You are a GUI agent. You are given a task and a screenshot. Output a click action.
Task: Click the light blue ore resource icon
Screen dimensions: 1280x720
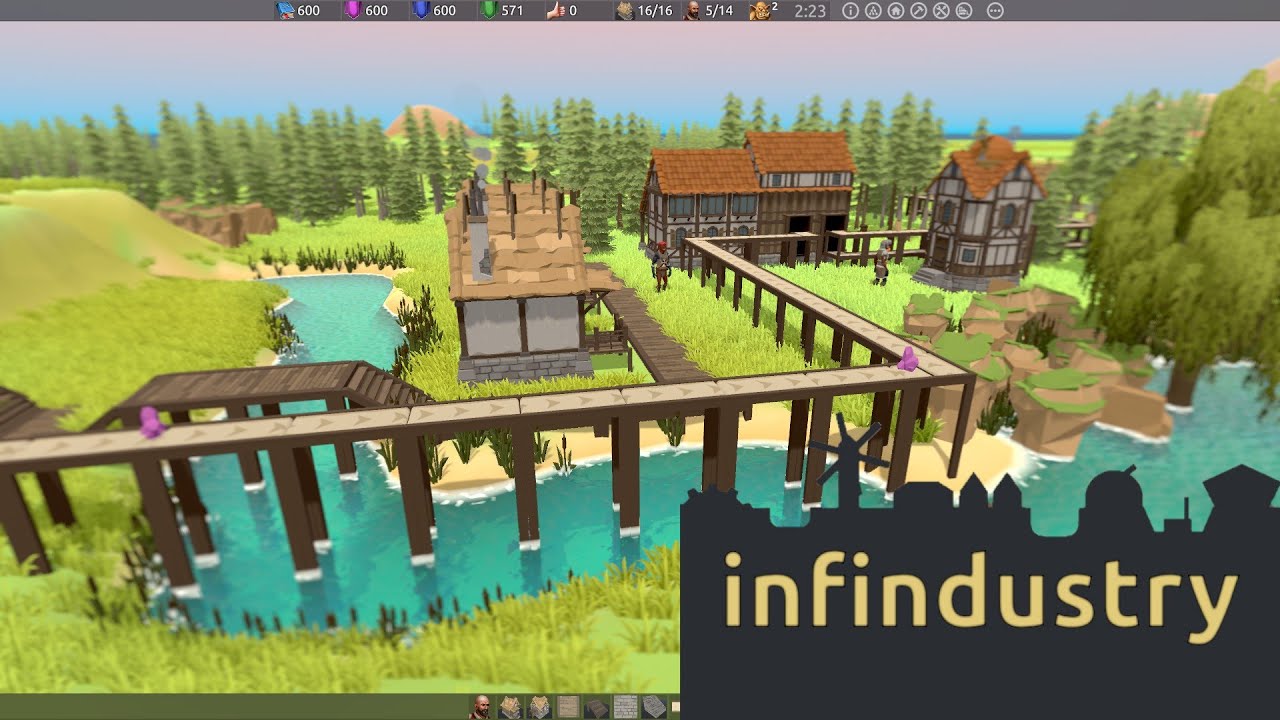(x=285, y=11)
